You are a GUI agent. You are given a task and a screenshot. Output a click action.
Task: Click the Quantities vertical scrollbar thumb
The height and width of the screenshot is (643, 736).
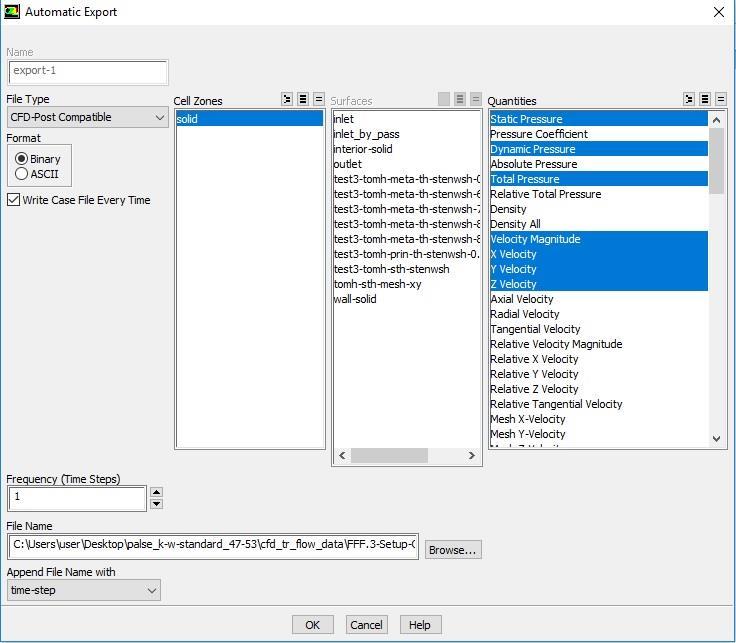click(716, 161)
